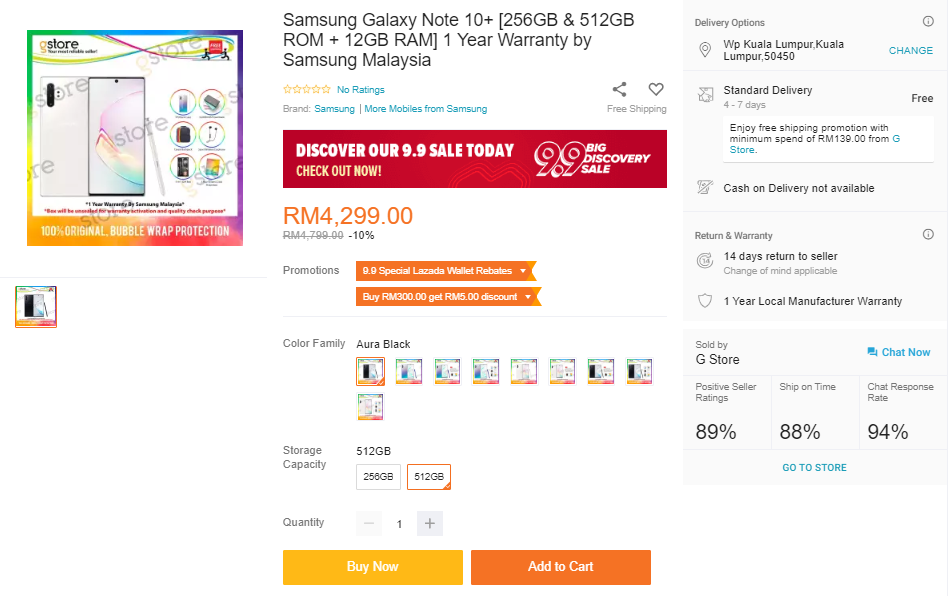Click the share icon

(x=620, y=89)
